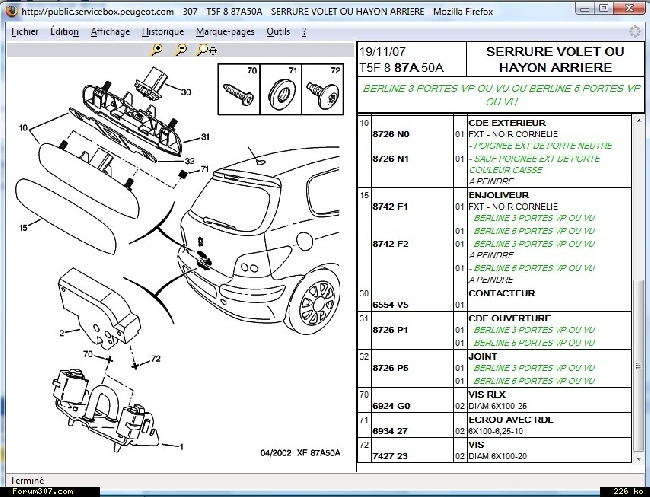The height and width of the screenshot is (497, 650).
Task: Click diagram code T5F 8 87A50A
Action: tap(401, 68)
